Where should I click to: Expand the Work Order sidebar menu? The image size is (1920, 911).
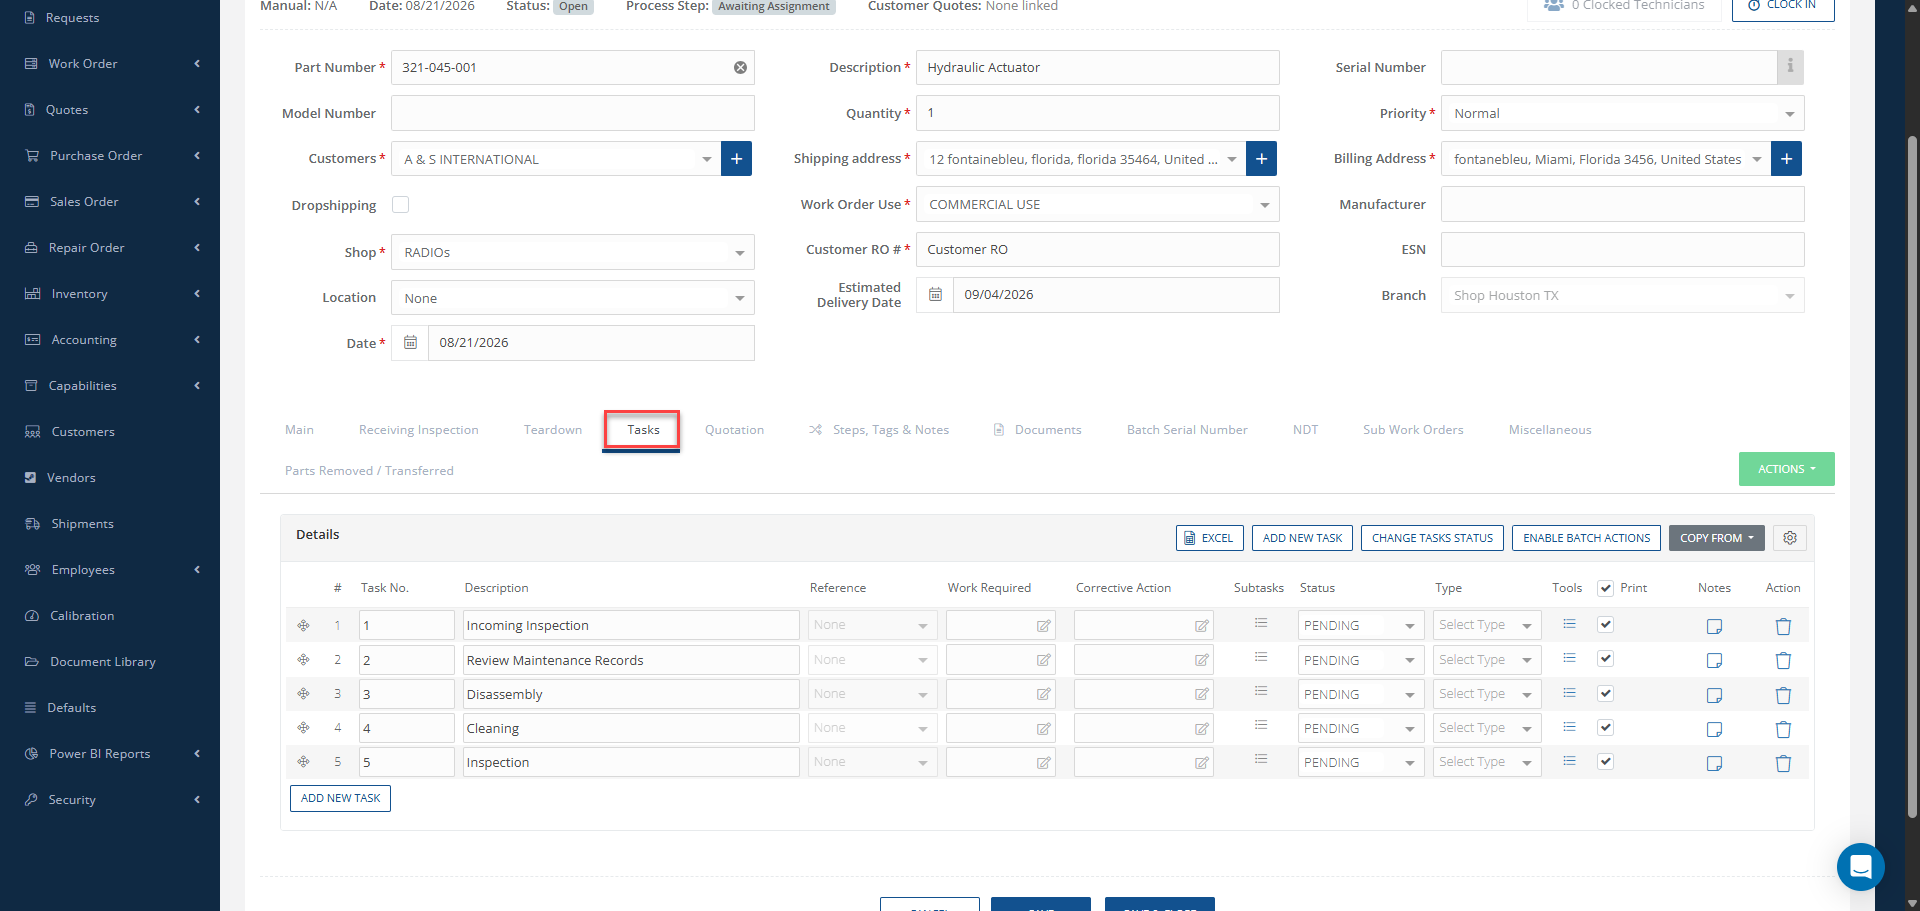[110, 64]
